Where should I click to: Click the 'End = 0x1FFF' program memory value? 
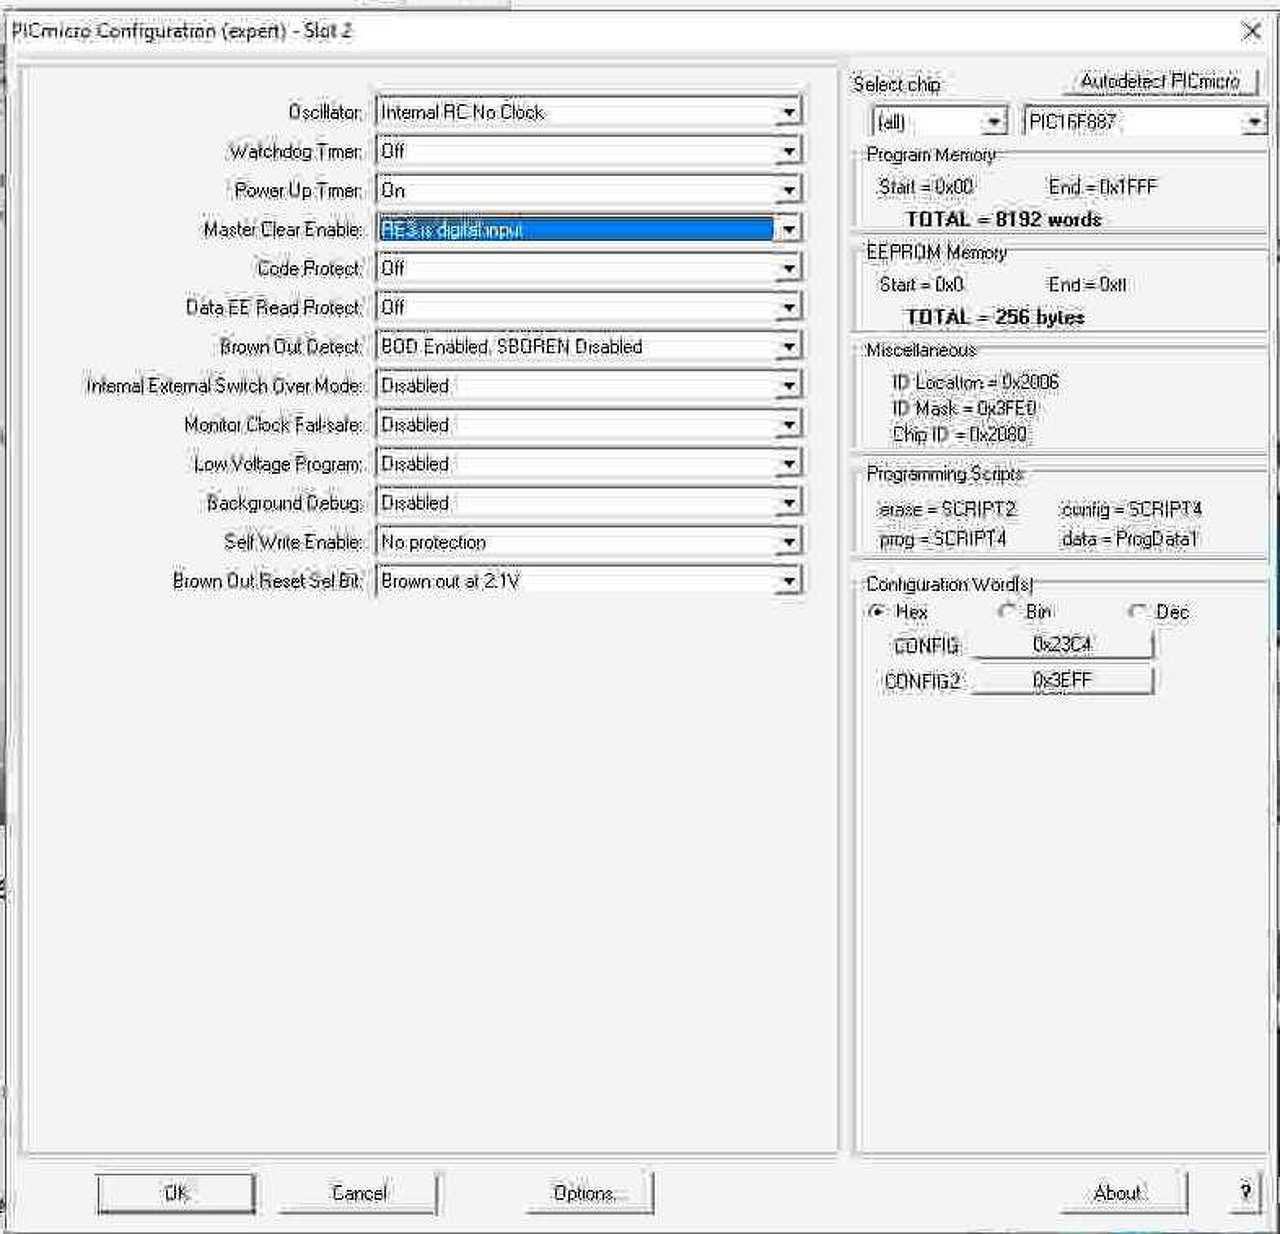pos(1102,187)
